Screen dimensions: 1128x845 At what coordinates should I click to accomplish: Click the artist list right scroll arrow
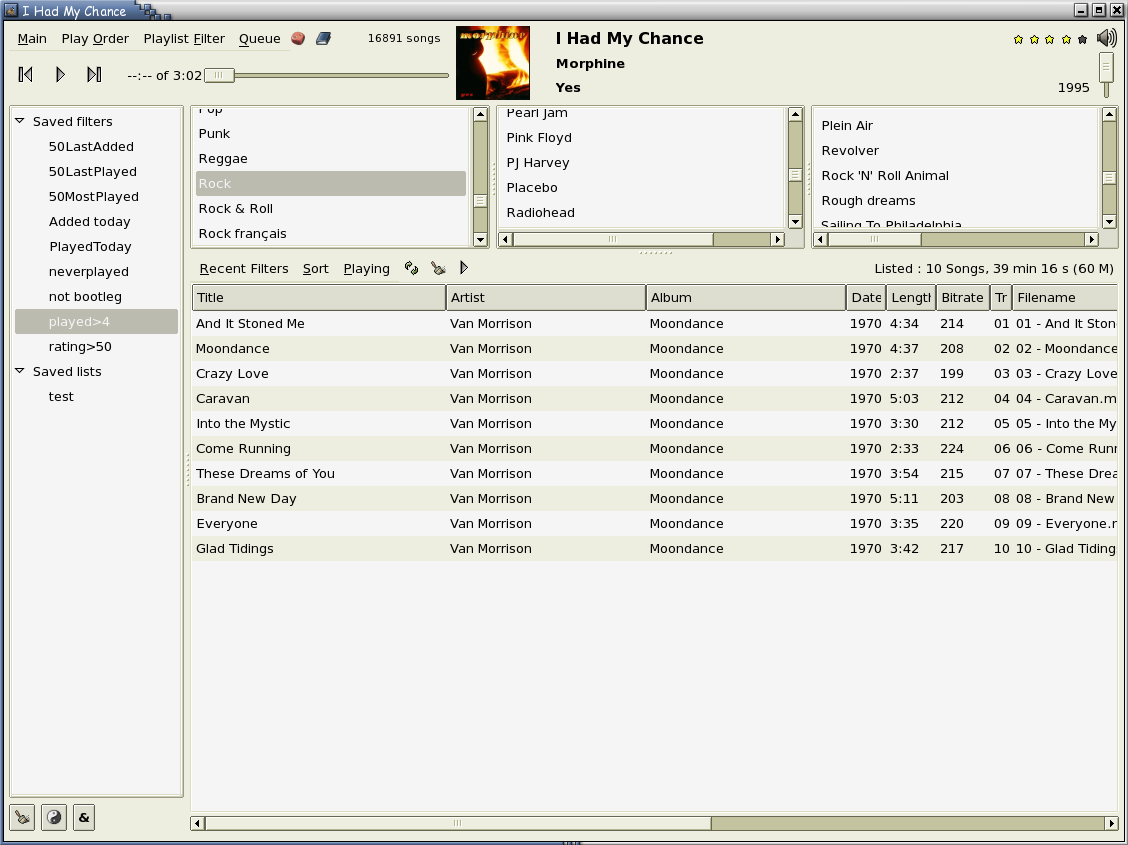point(777,239)
